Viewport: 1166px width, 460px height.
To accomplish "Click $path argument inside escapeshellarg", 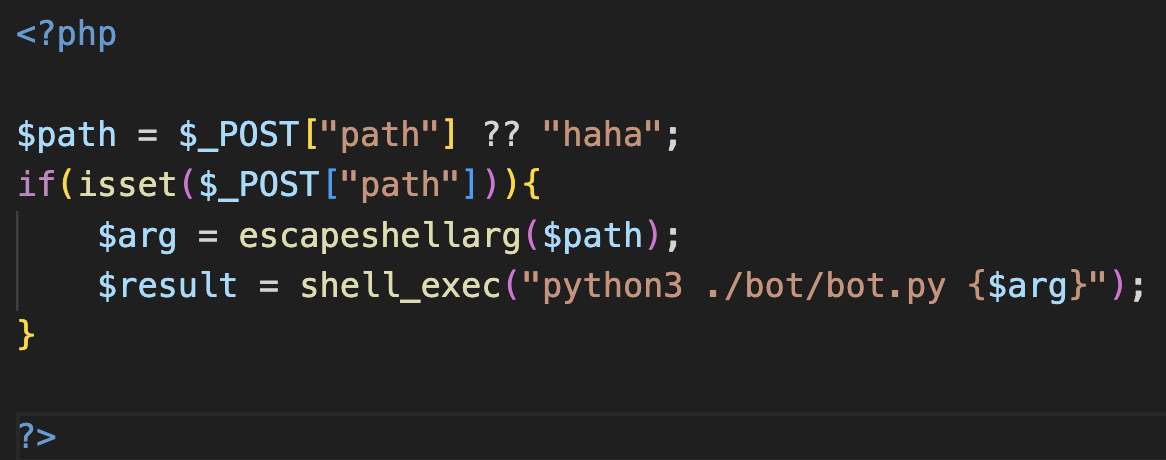I will (x=592, y=236).
